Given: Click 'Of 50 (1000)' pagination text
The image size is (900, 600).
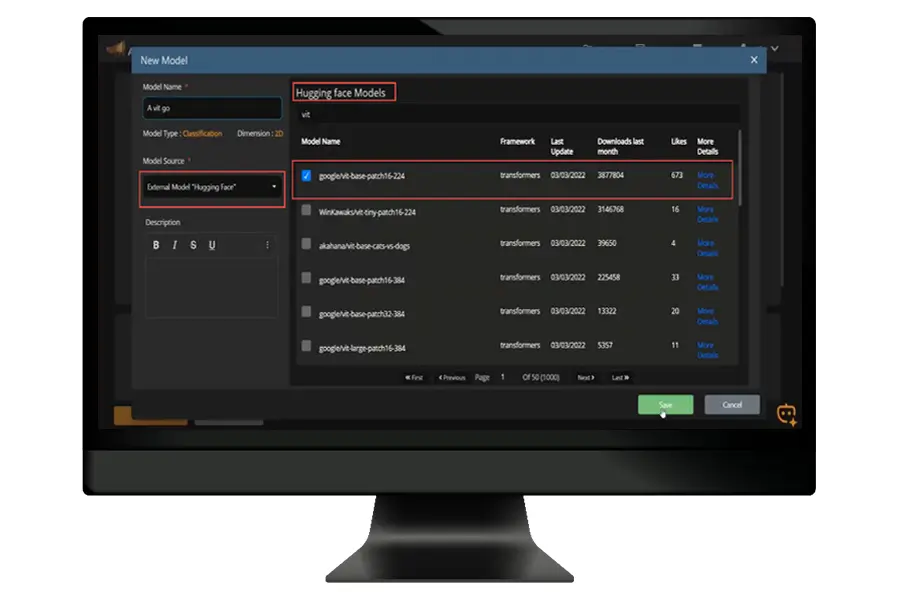Looking at the screenshot, I should coord(541,378).
